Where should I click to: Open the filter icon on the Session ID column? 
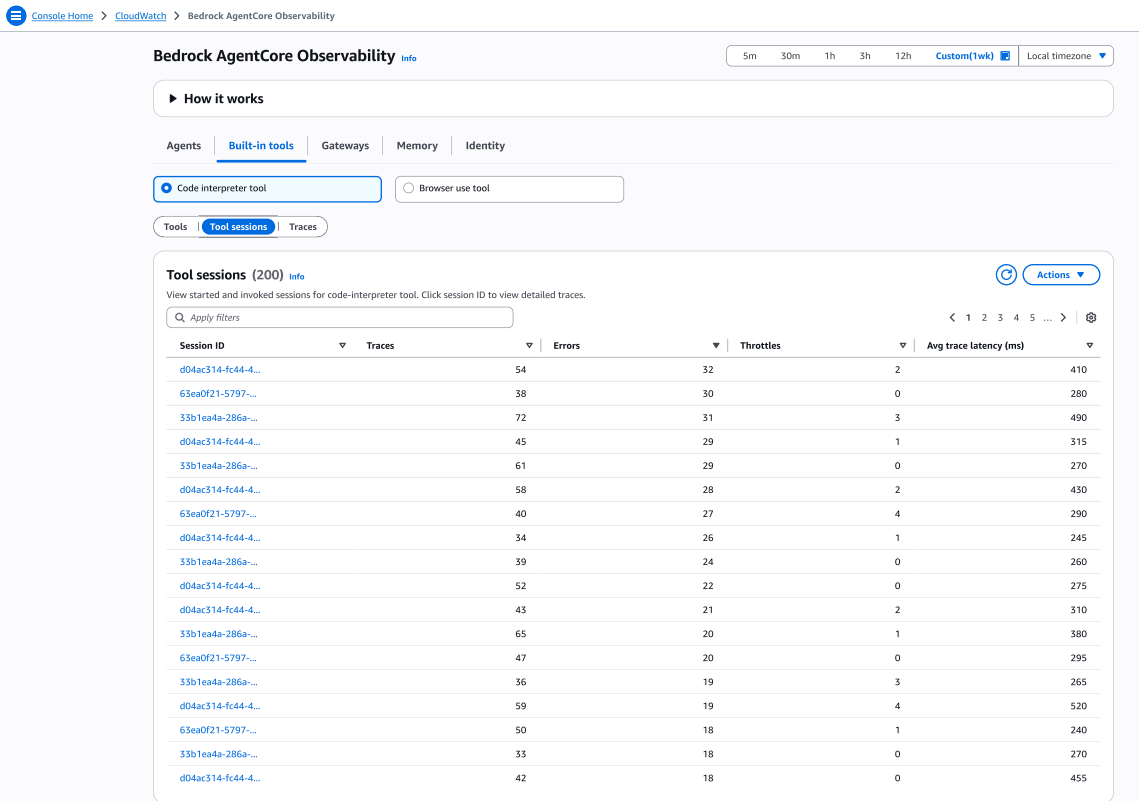pyautogui.click(x=342, y=345)
